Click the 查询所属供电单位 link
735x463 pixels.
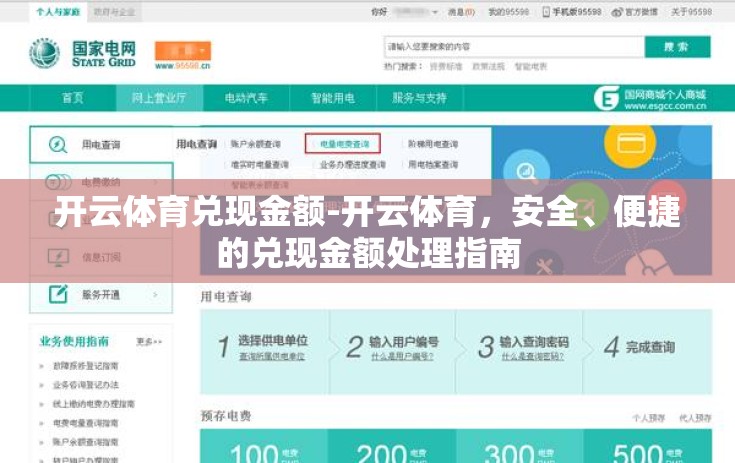[x=272, y=357]
